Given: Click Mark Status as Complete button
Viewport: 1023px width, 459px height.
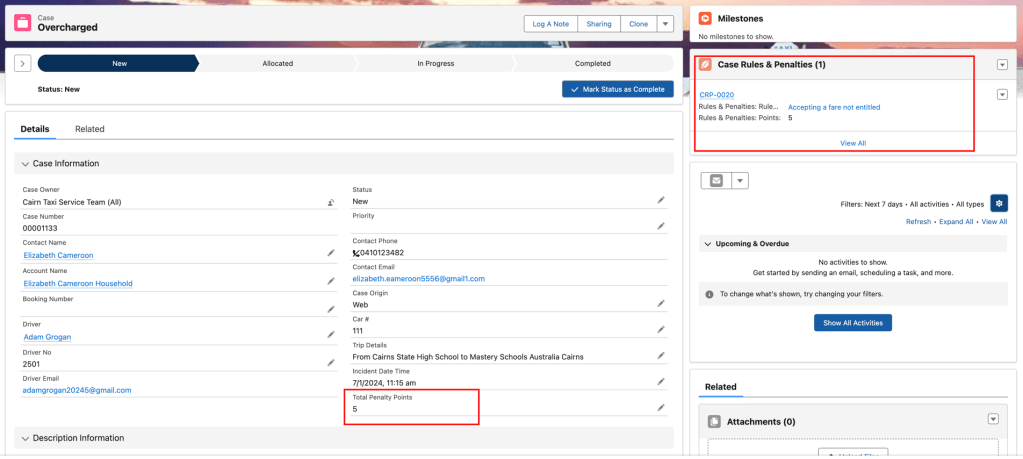Looking at the screenshot, I should coord(617,89).
